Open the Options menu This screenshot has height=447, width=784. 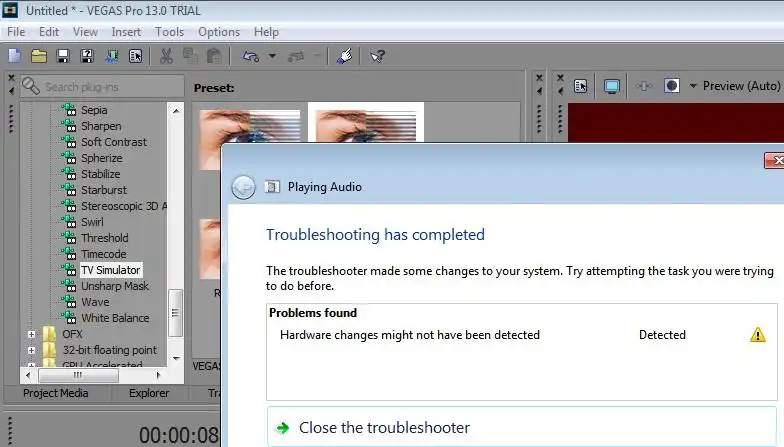(x=219, y=32)
